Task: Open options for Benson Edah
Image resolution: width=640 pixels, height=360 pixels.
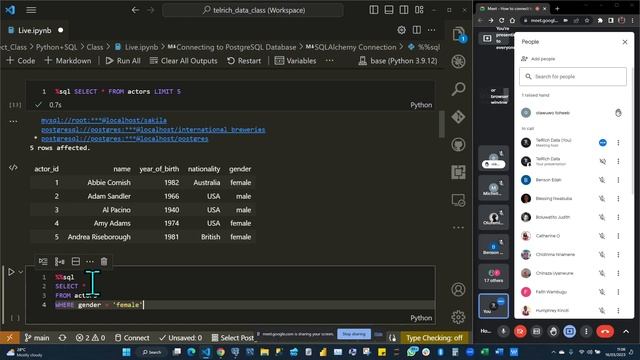Action: tap(618, 180)
